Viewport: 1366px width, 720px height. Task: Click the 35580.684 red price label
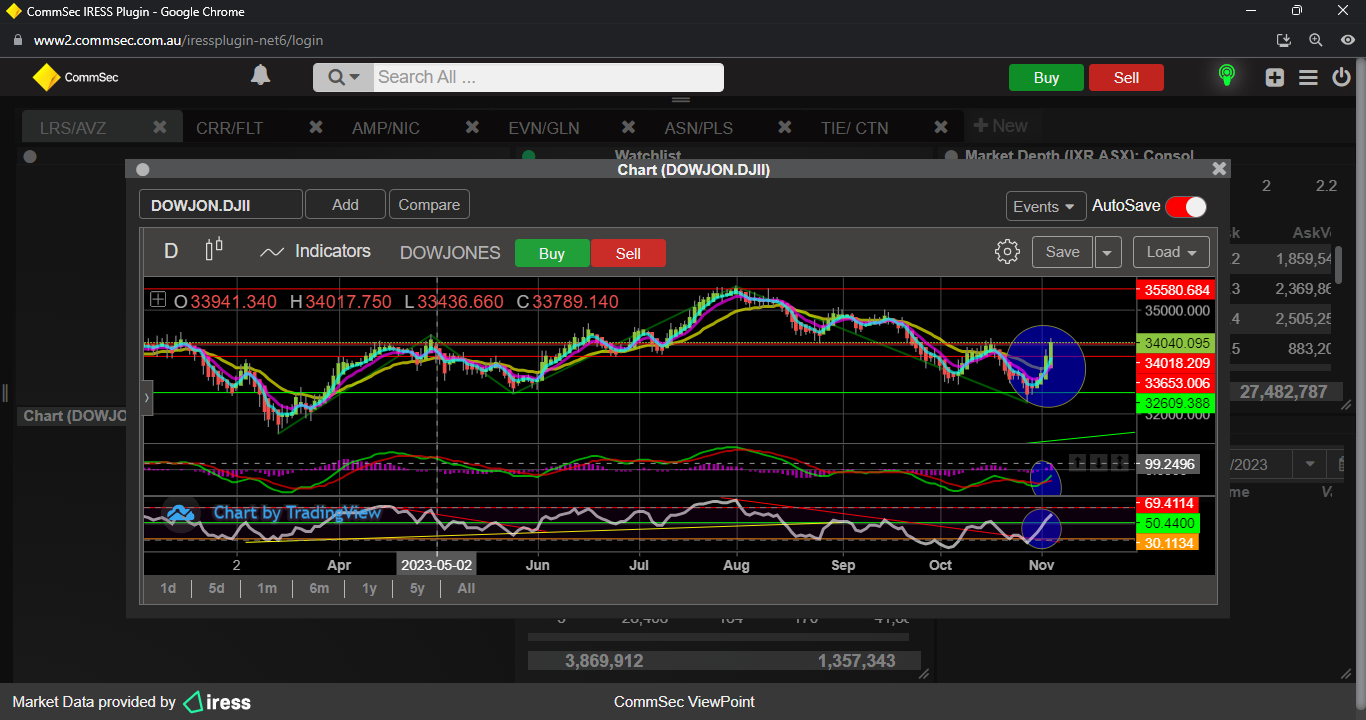click(1177, 290)
